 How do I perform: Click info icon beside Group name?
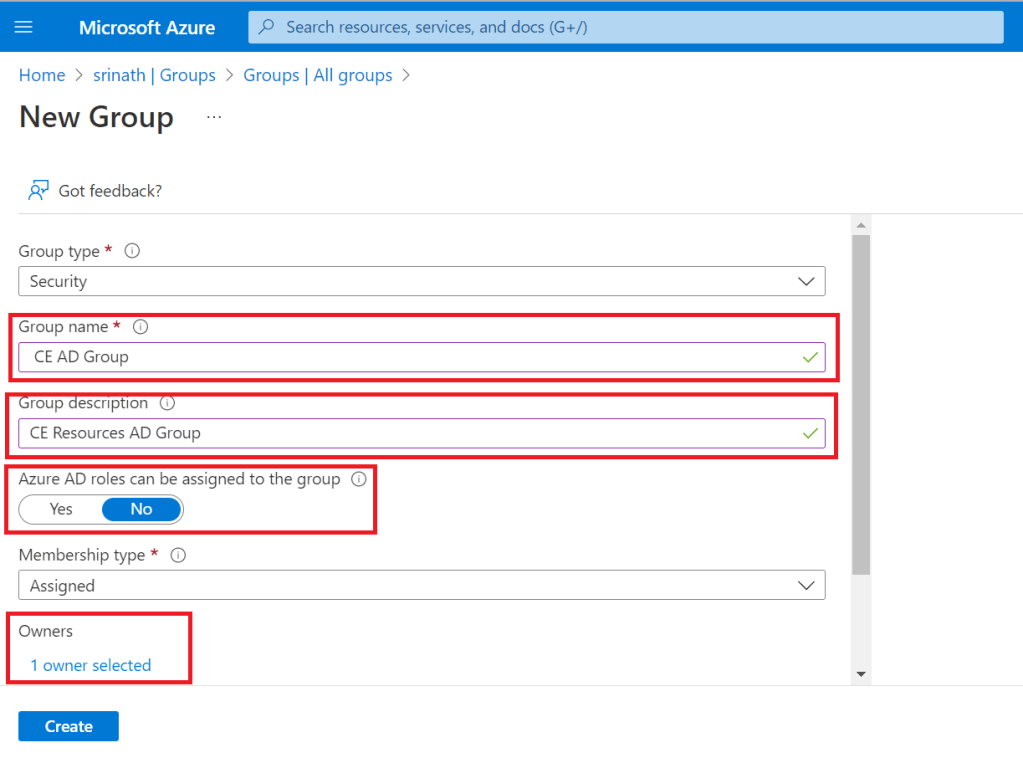point(141,327)
